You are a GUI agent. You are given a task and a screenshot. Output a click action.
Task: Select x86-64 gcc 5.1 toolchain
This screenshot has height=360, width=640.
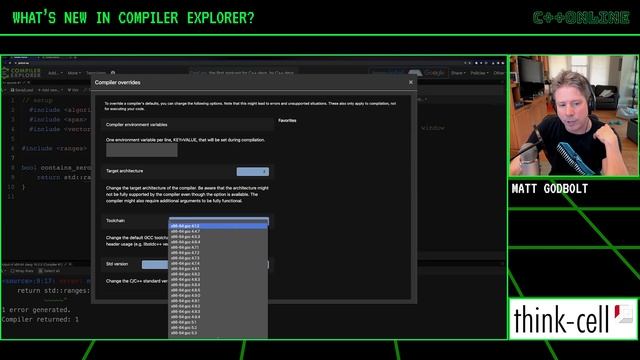click(218, 322)
